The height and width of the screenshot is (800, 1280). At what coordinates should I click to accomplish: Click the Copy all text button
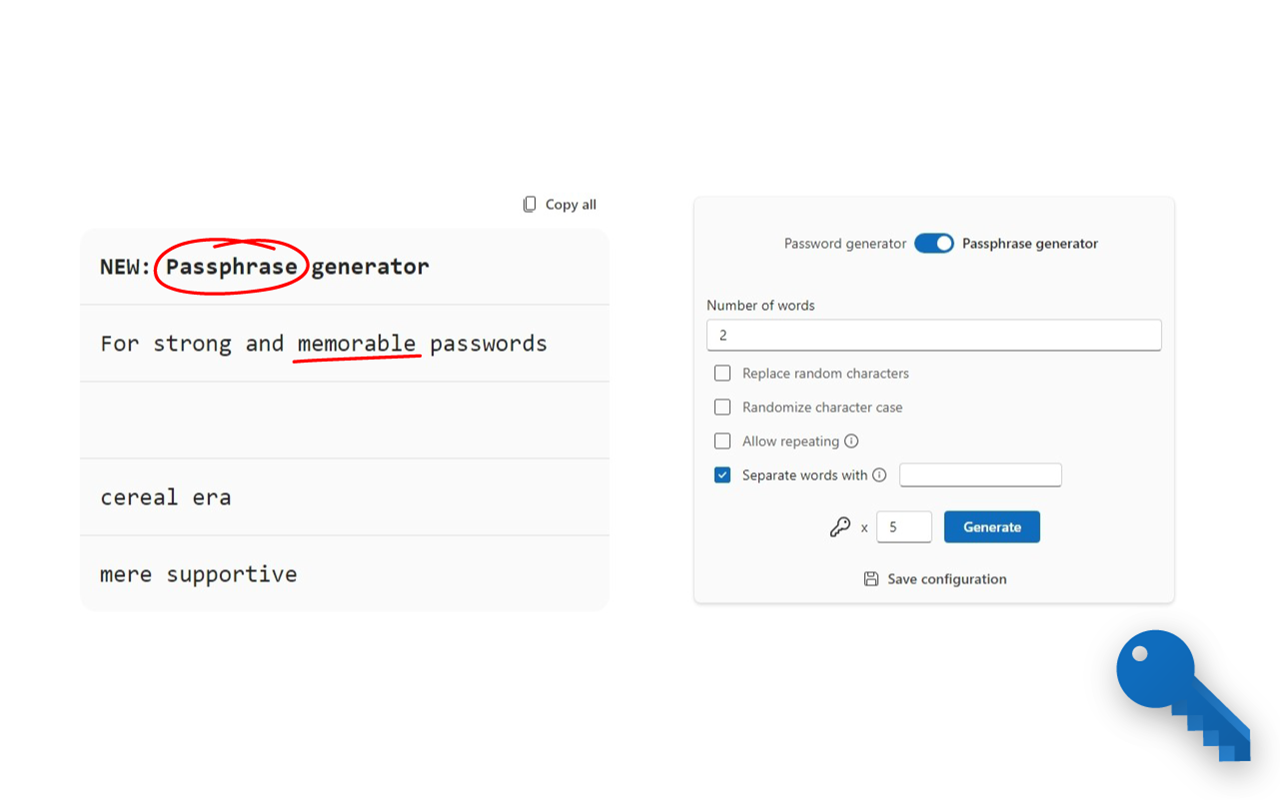point(571,204)
